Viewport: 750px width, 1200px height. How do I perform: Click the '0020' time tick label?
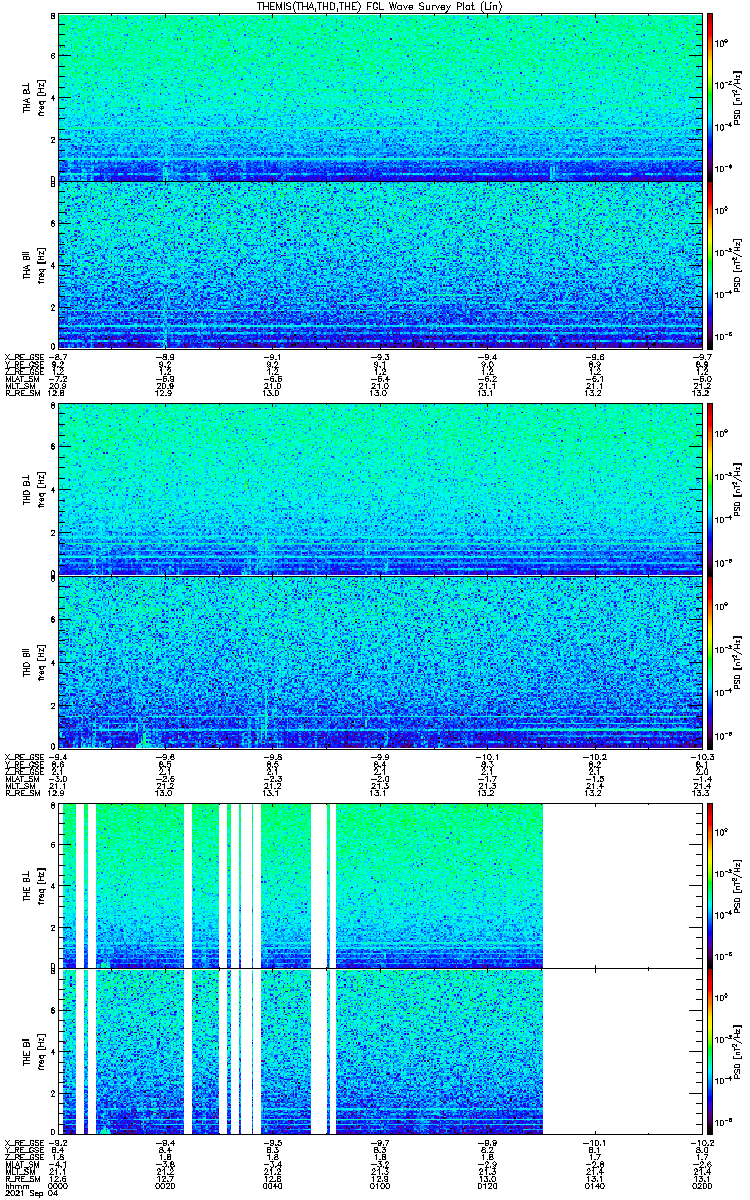point(166,1185)
